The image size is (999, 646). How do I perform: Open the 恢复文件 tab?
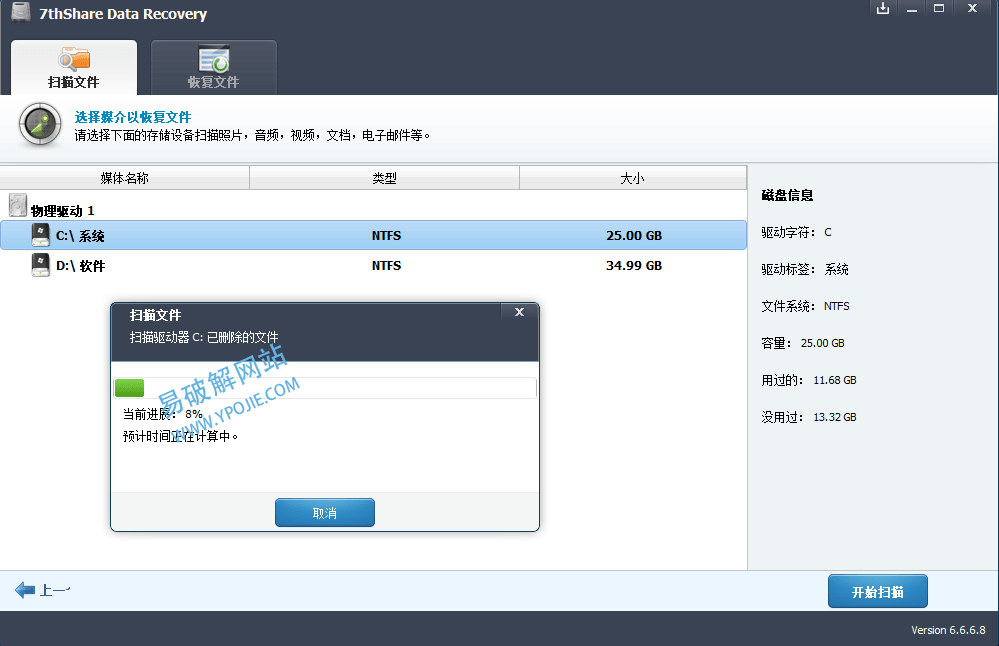coord(213,82)
